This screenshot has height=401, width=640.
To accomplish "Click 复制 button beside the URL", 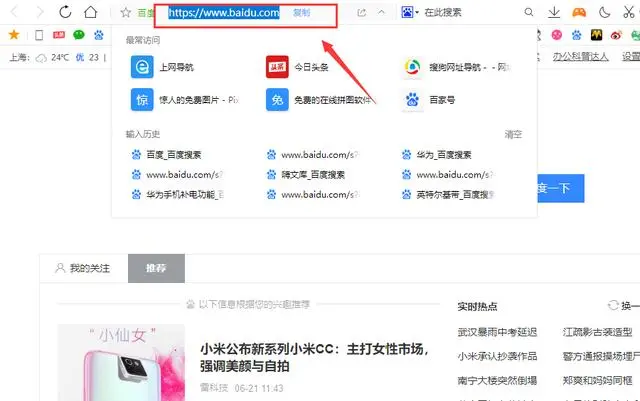I will tap(302, 13).
